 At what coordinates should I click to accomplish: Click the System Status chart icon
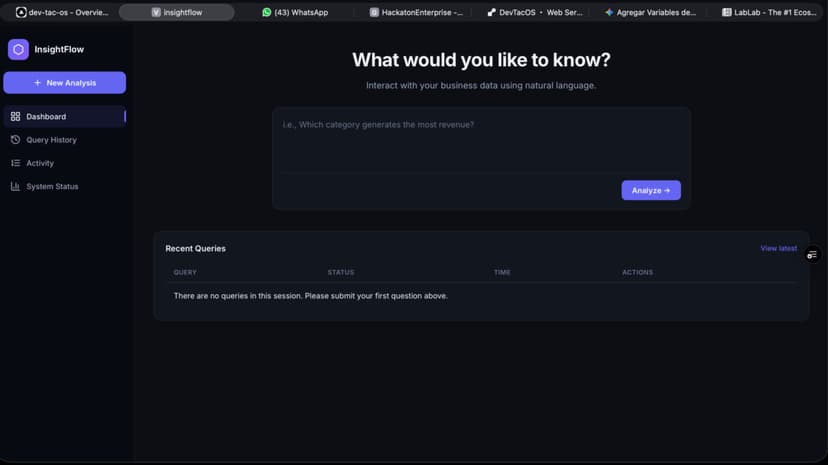15,186
